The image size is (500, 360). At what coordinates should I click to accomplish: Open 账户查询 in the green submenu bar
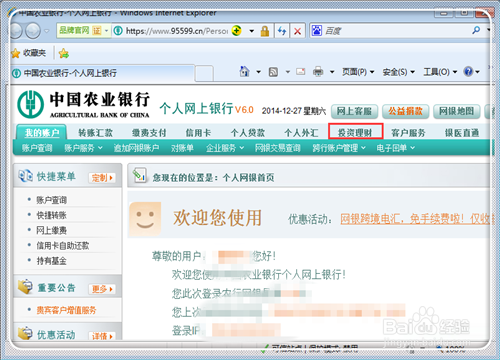coord(37,148)
